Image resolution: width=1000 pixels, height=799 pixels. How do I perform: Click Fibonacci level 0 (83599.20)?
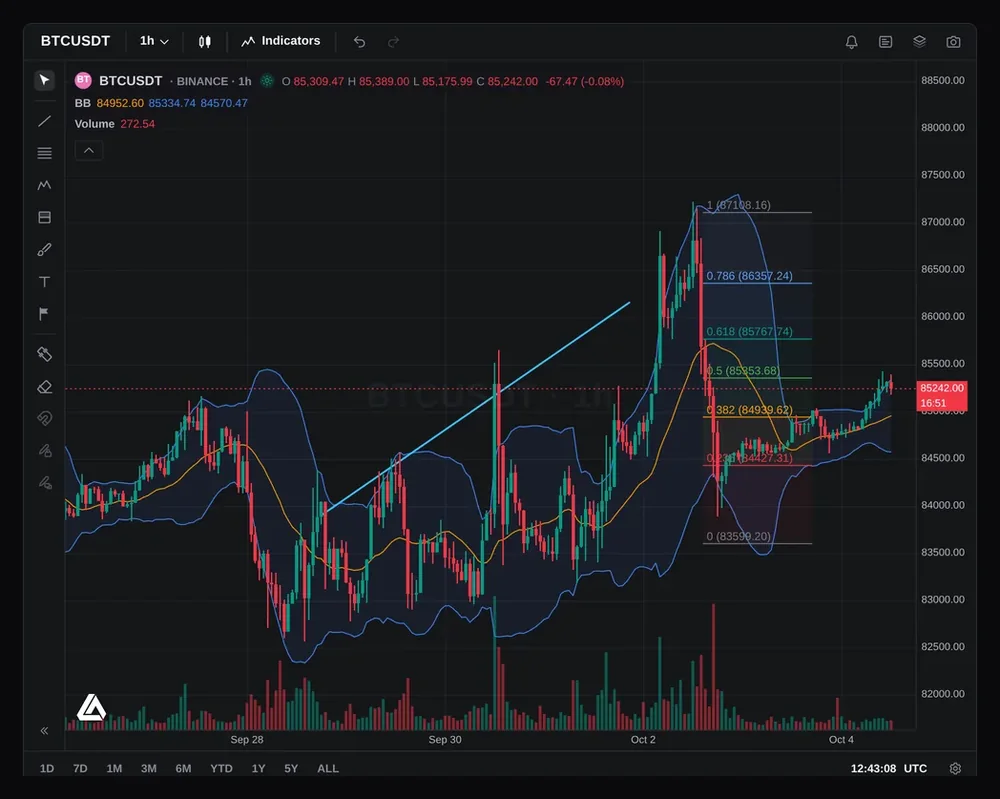[x=739, y=536]
